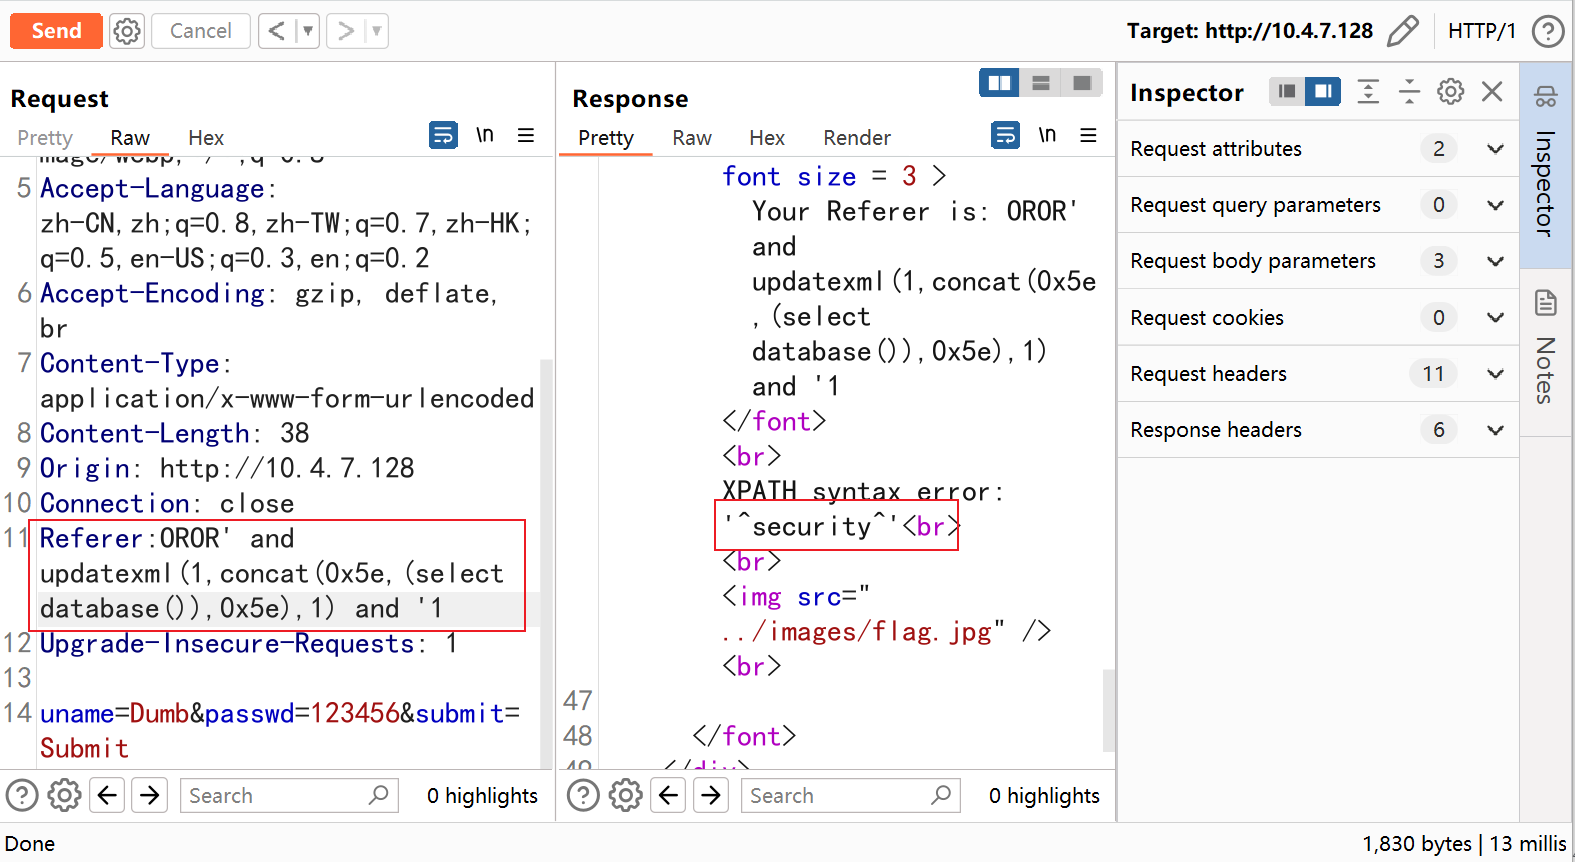The width and height of the screenshot is (1575, 862).
Task: Select Request Raw tab
Action: [x=130, y=138]
